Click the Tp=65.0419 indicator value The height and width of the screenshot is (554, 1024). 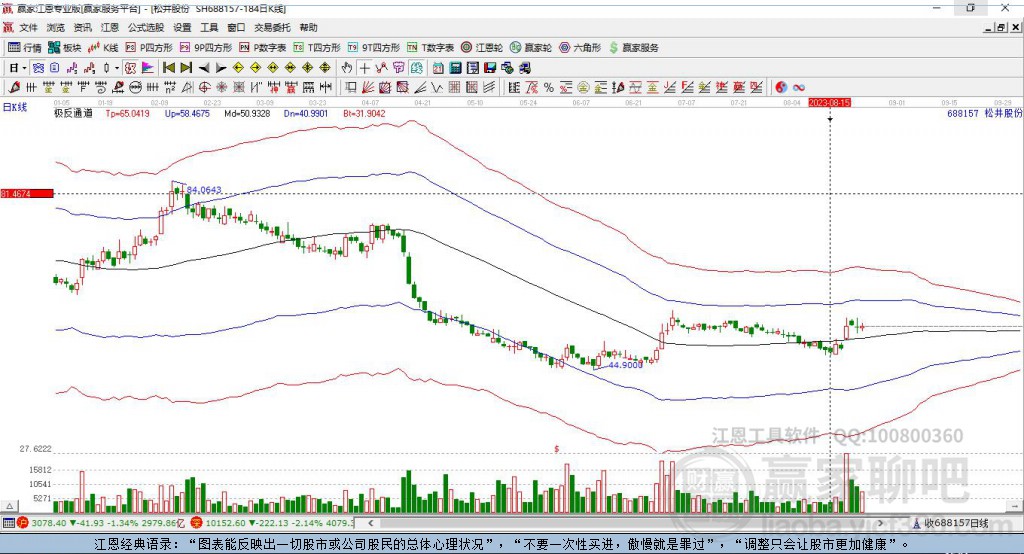pos(127,114)
